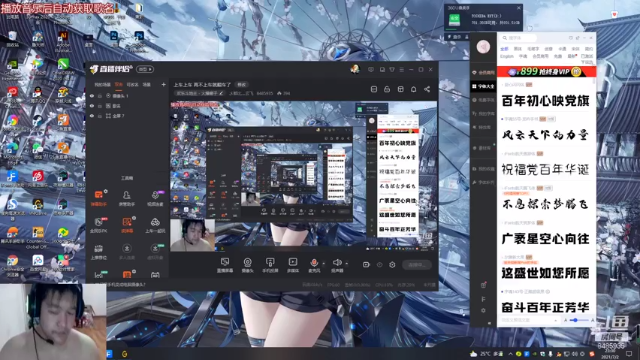Open the weather widget in the taskbar
The width and height of the screenshot is (640, 360).
487,354
